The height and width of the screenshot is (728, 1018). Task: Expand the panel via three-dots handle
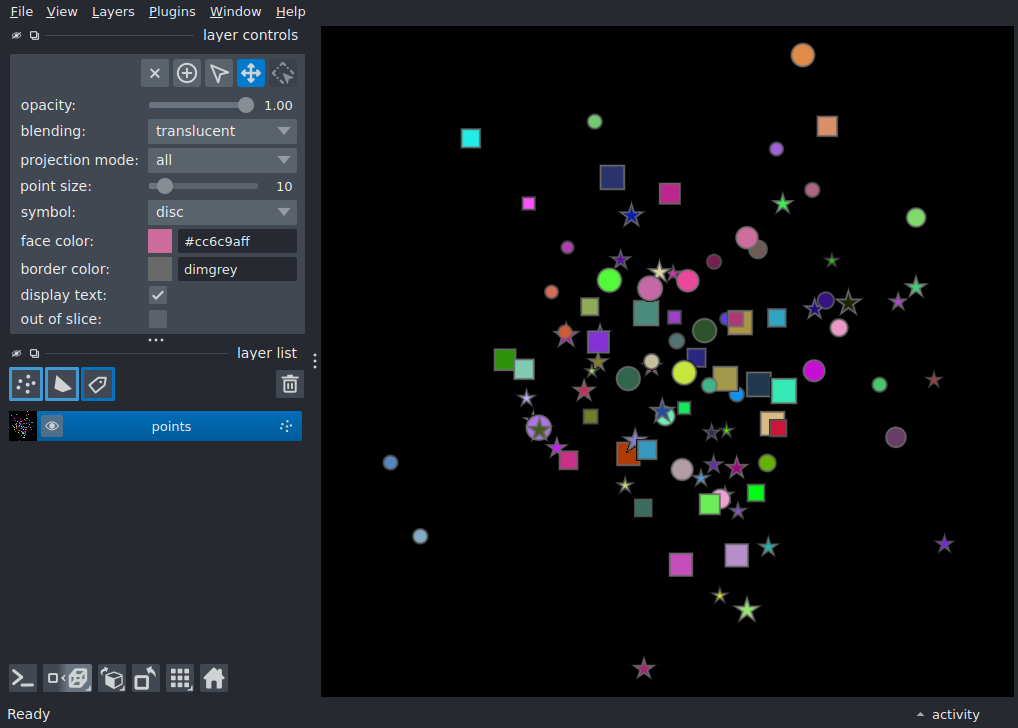(156, 340)
